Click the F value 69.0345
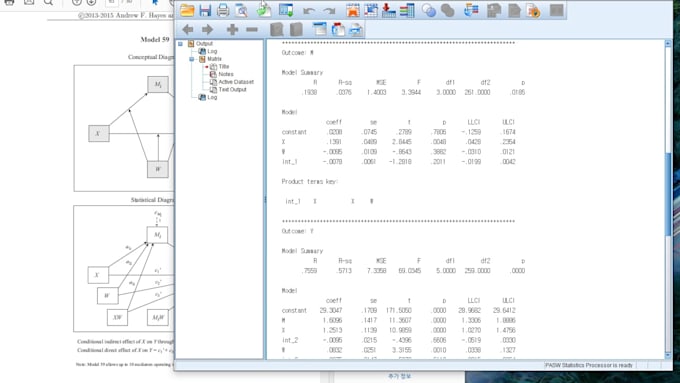680x383 pixels. pos(410,271)
